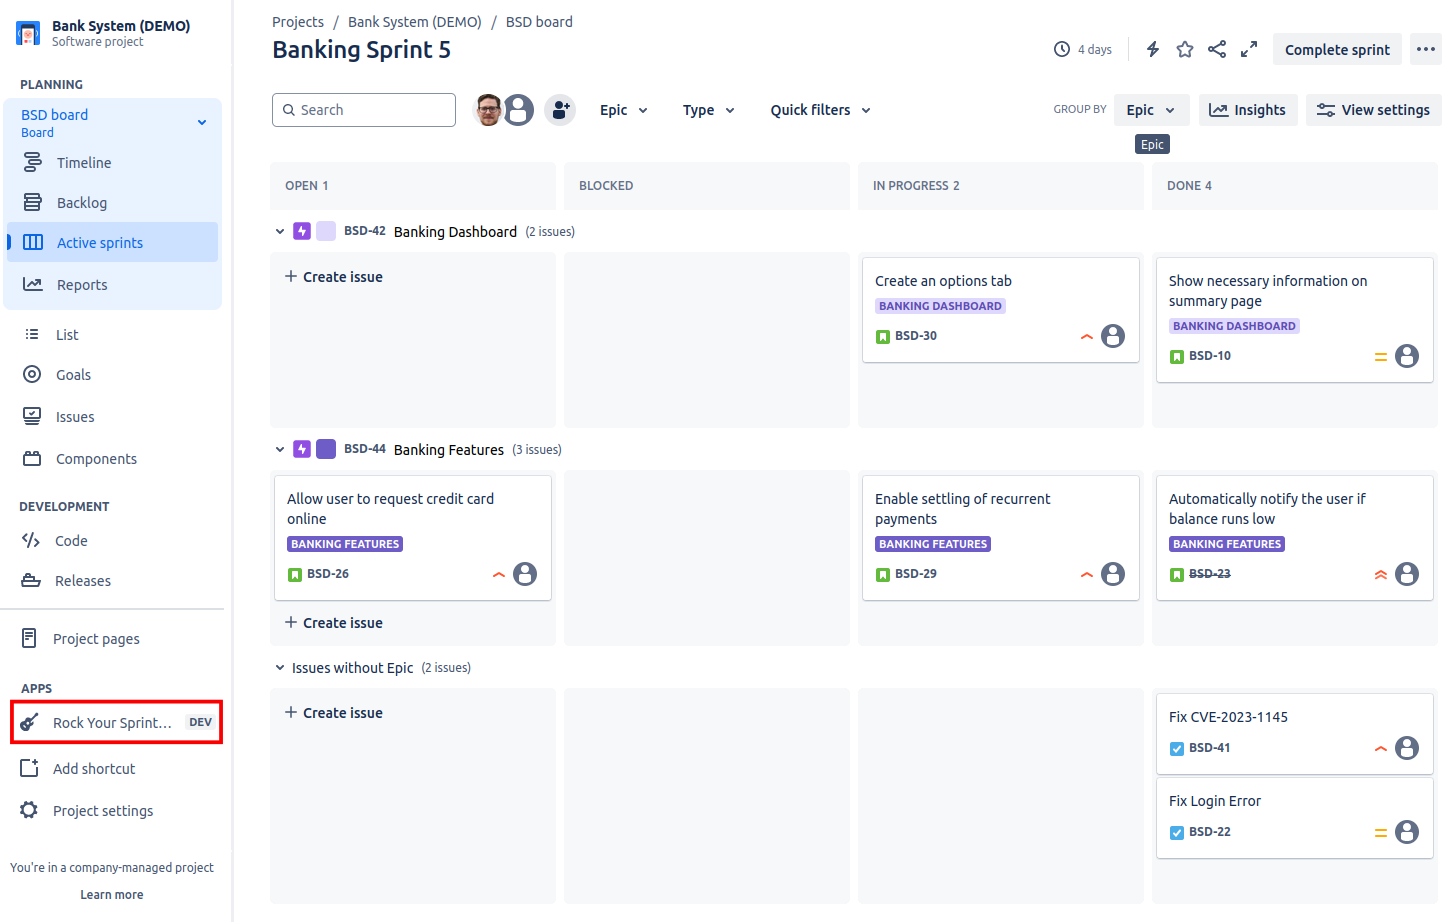Open the Group by Epic dropdown
Screen dimensions: 1455x922
click(x=1150, y=110)
